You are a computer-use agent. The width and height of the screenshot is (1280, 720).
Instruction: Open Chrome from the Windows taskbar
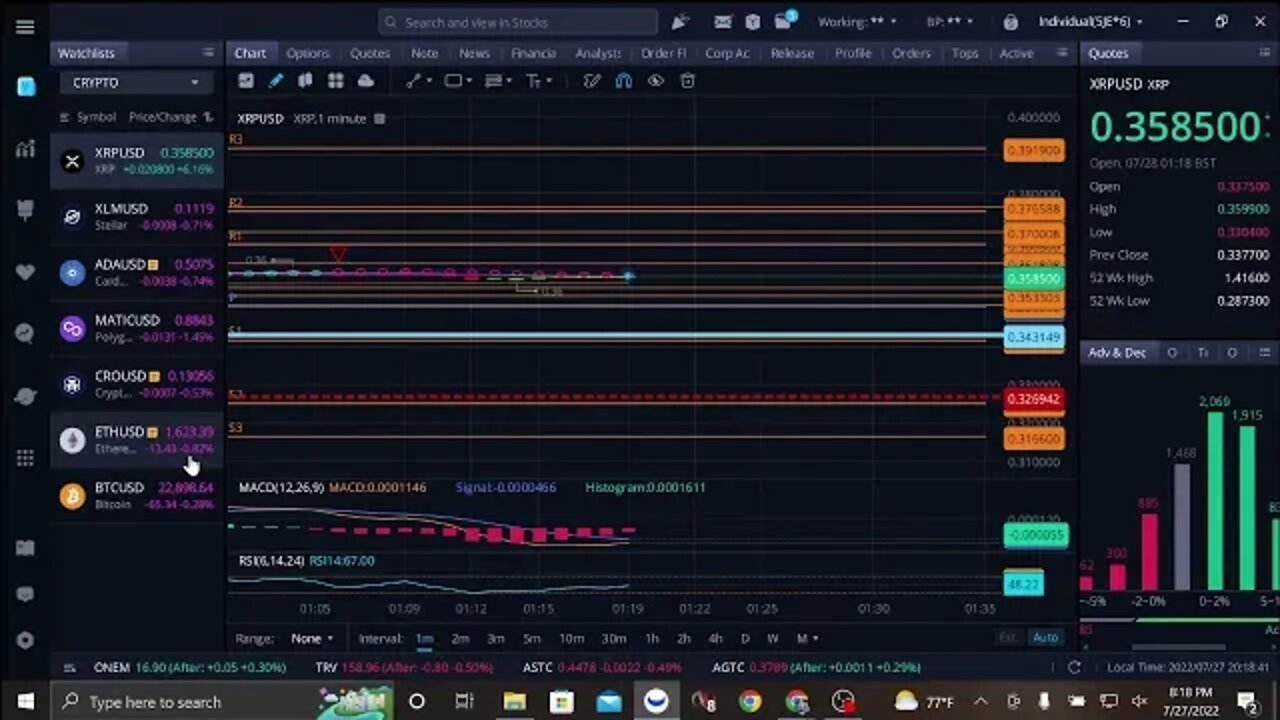pyautogui.click(x=749, y=701)
